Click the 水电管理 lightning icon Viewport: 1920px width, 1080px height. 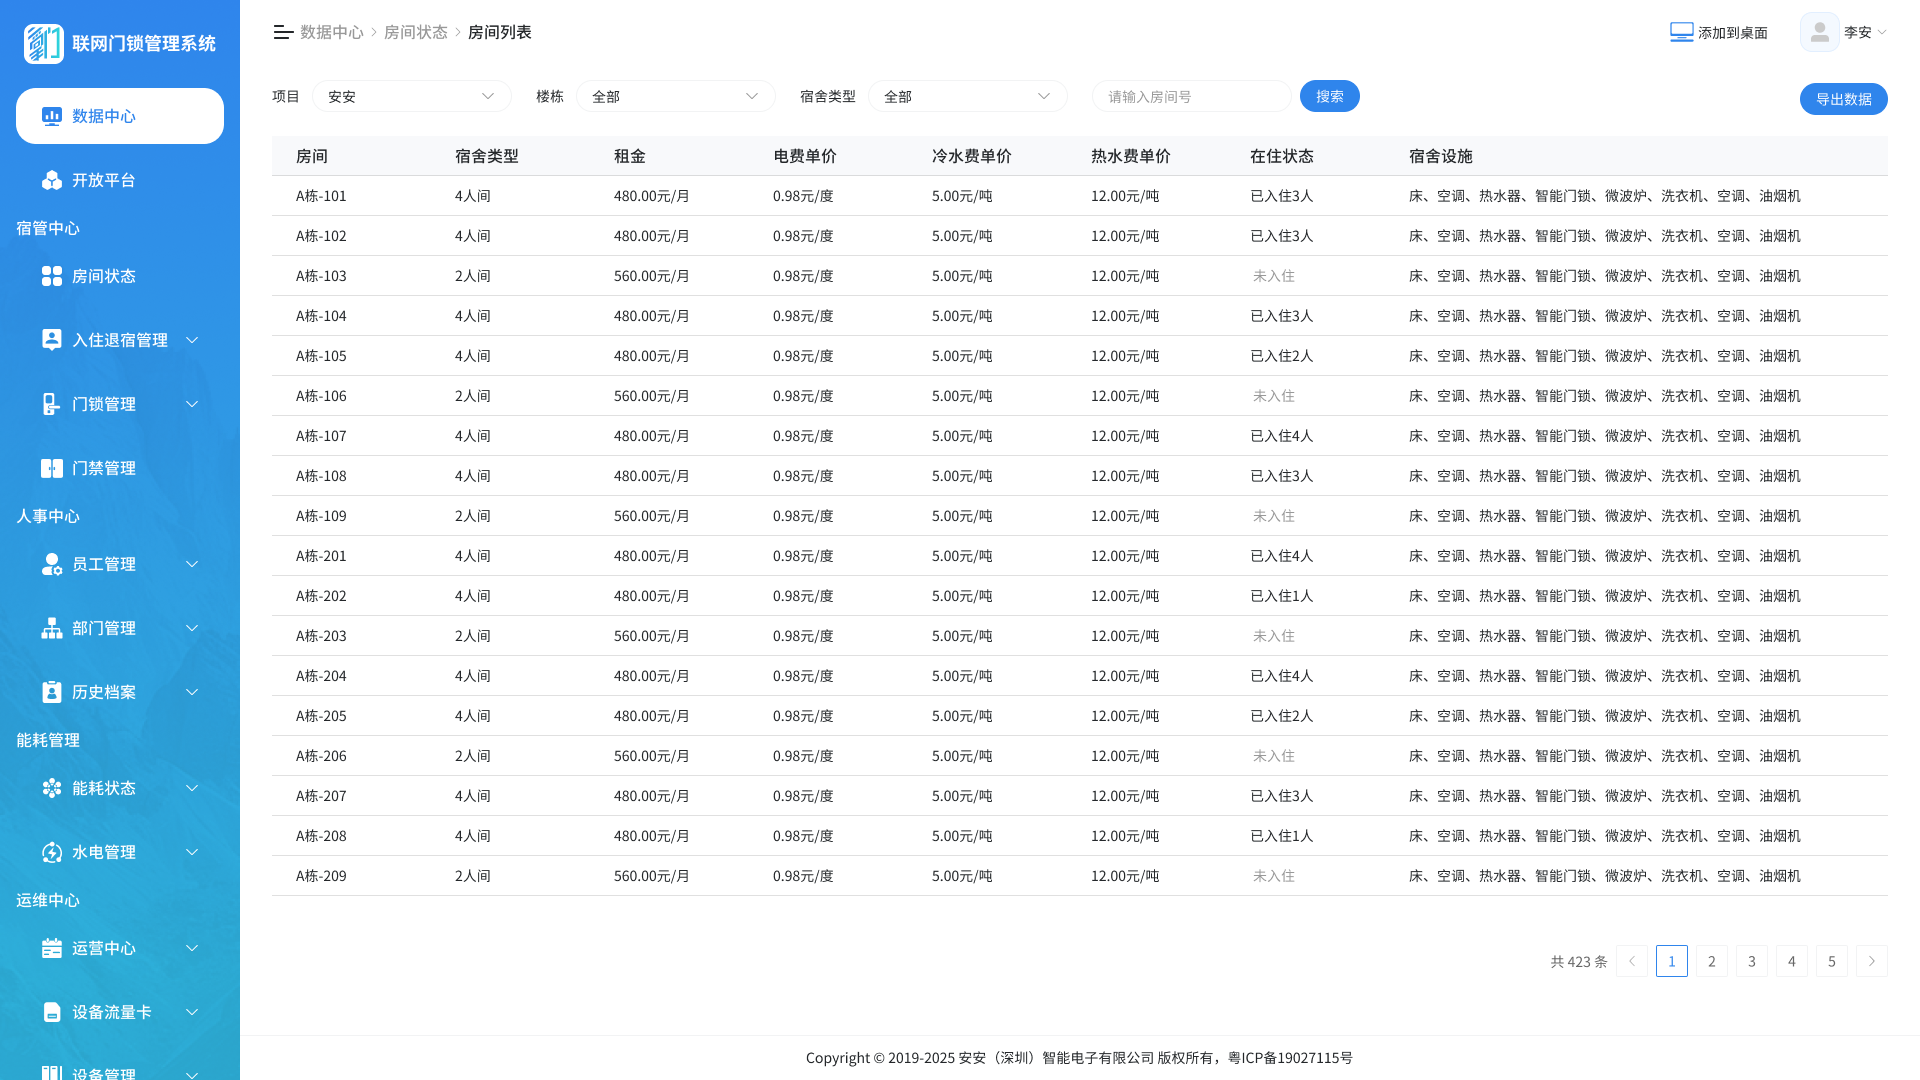coord(52,852)
